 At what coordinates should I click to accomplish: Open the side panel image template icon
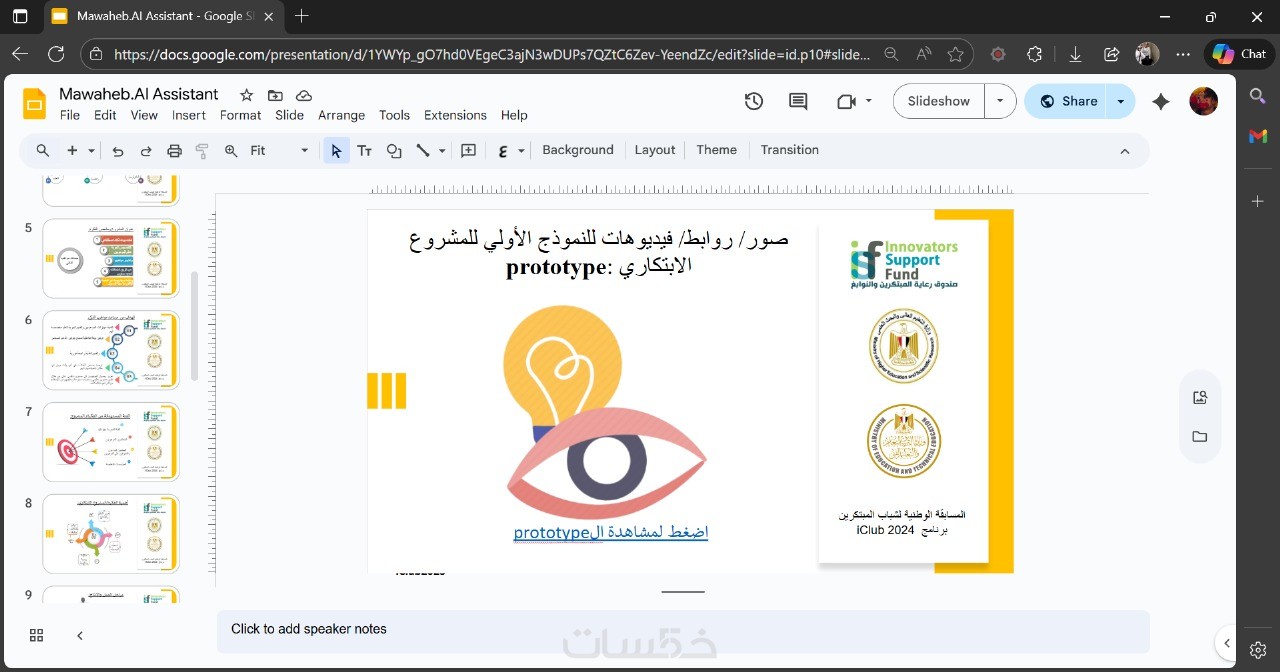tap(1200, 398)
